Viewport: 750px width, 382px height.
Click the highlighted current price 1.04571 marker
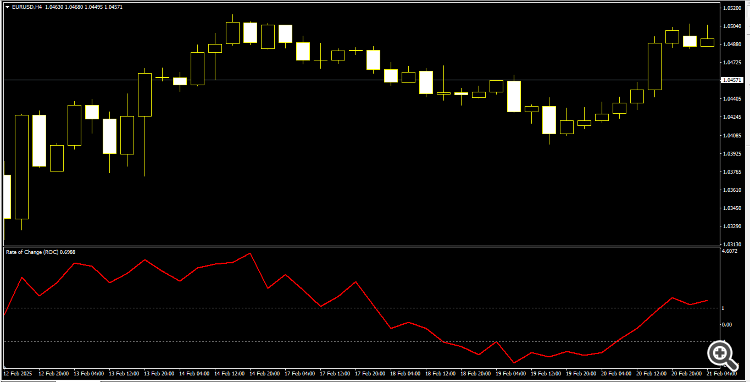pos(732,80)
